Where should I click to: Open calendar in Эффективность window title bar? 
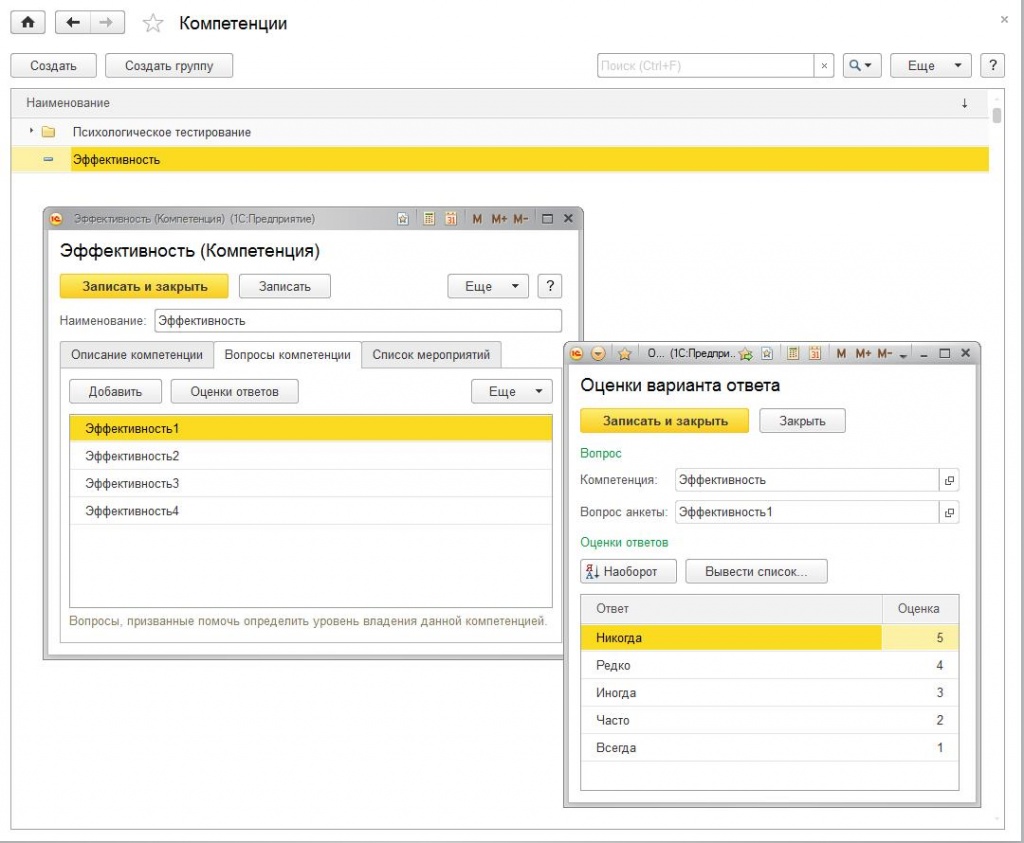click(x=451, y=219)
